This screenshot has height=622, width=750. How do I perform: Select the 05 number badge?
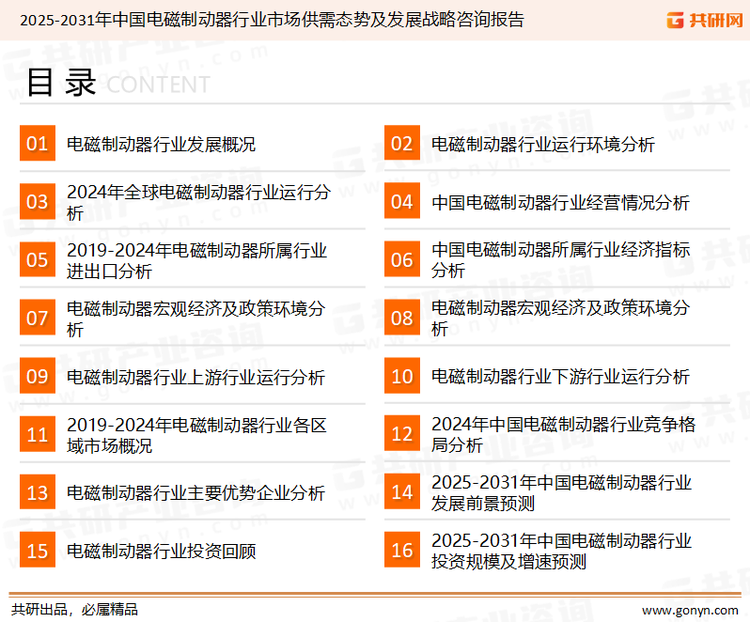[37, 260]
